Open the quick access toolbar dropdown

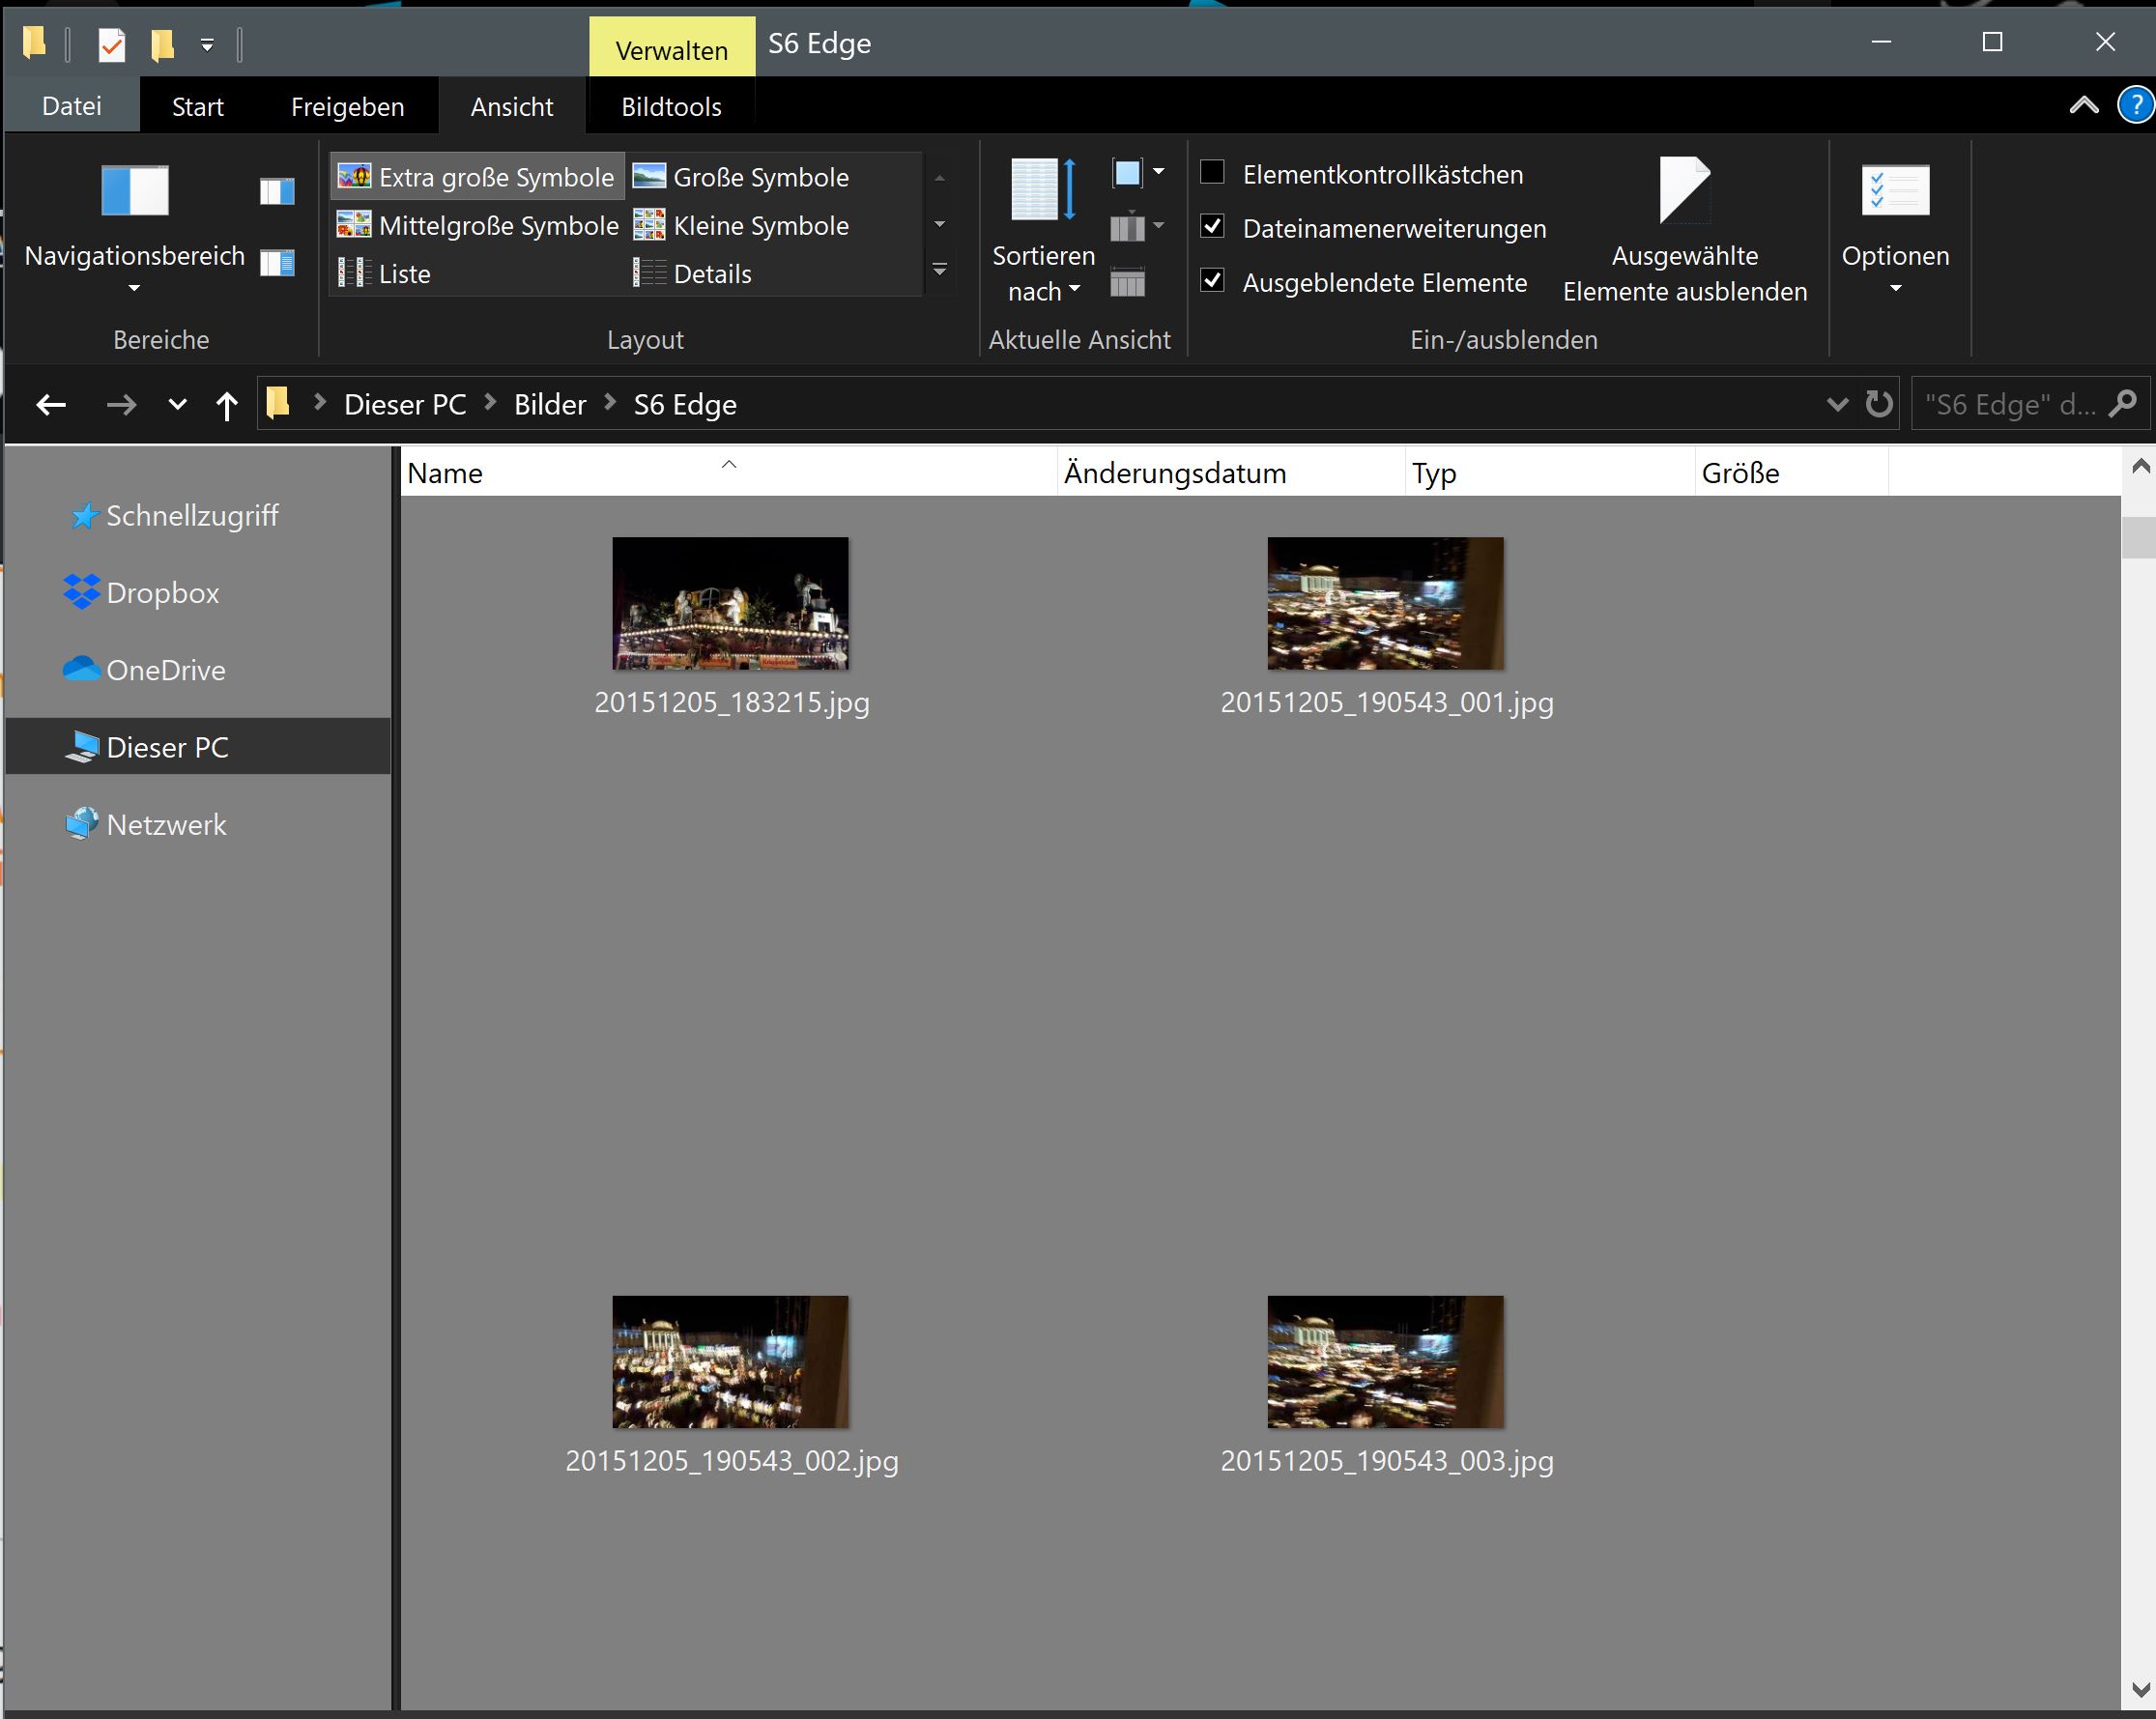[207, 44]
